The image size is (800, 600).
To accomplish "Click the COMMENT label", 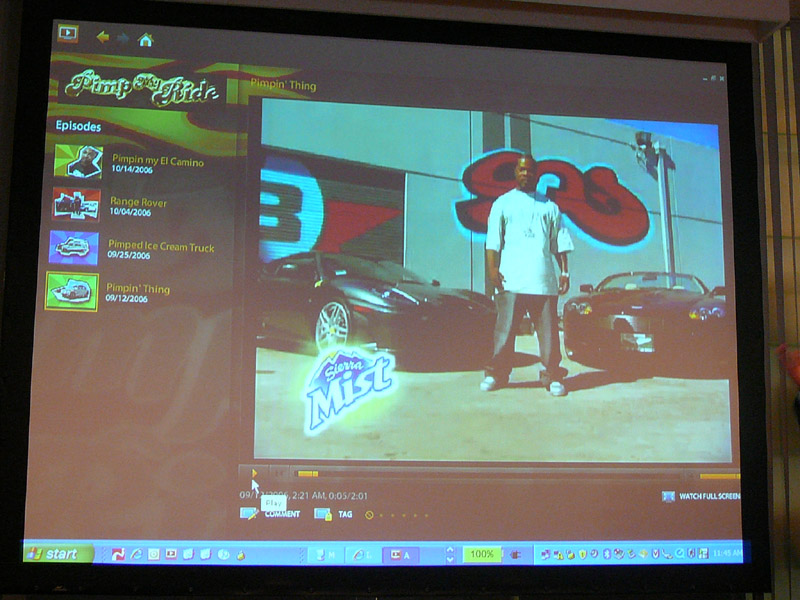I will point(282,514).
